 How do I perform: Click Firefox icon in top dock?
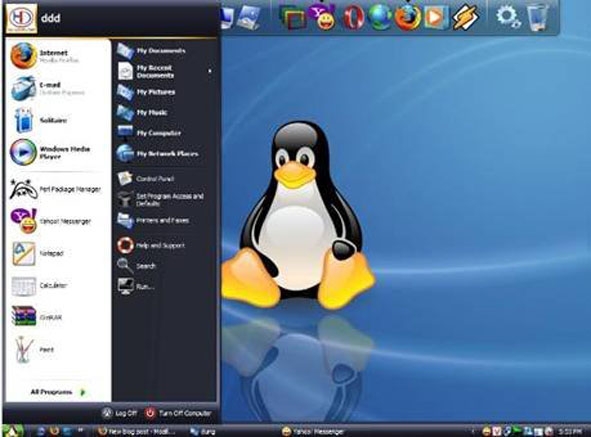[408, 17]
